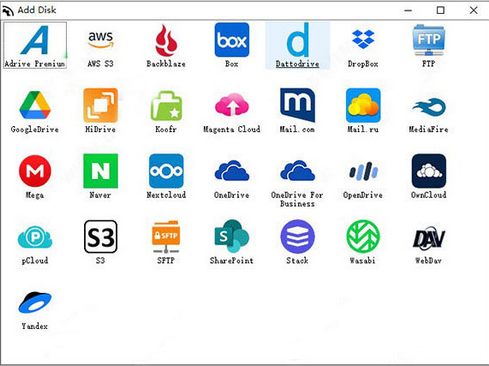Choose the DropBox icon
Viewport: 489px width, 366px height.
pos(363,39)
